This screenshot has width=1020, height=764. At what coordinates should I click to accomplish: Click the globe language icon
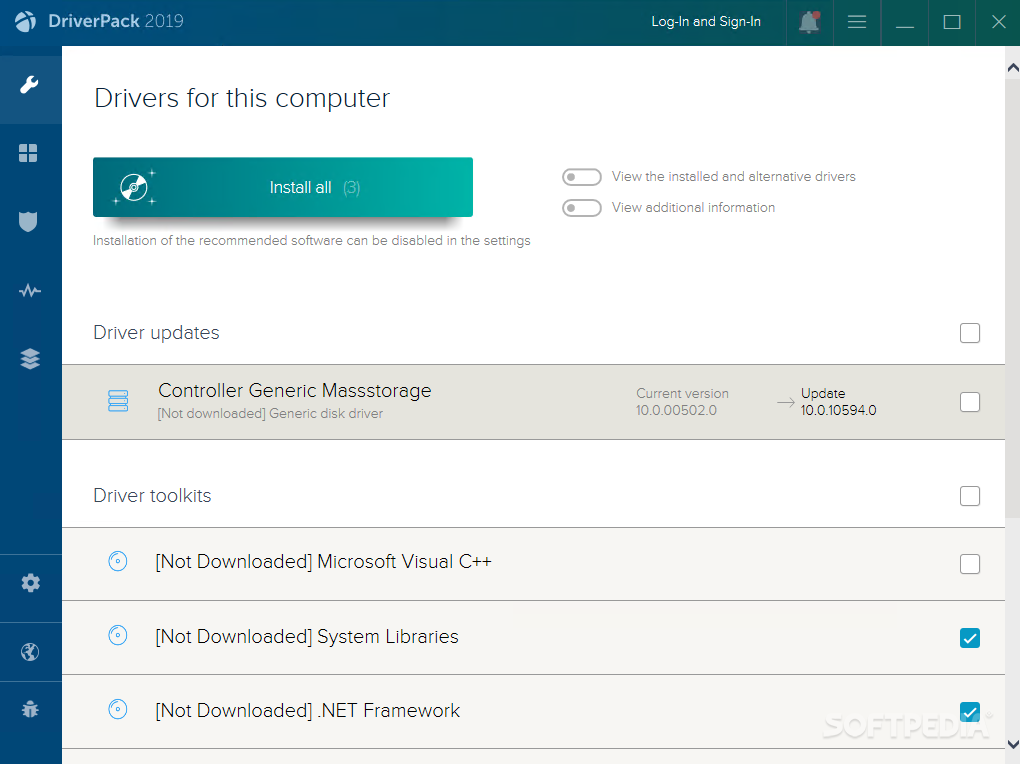(x=30, y=652)
